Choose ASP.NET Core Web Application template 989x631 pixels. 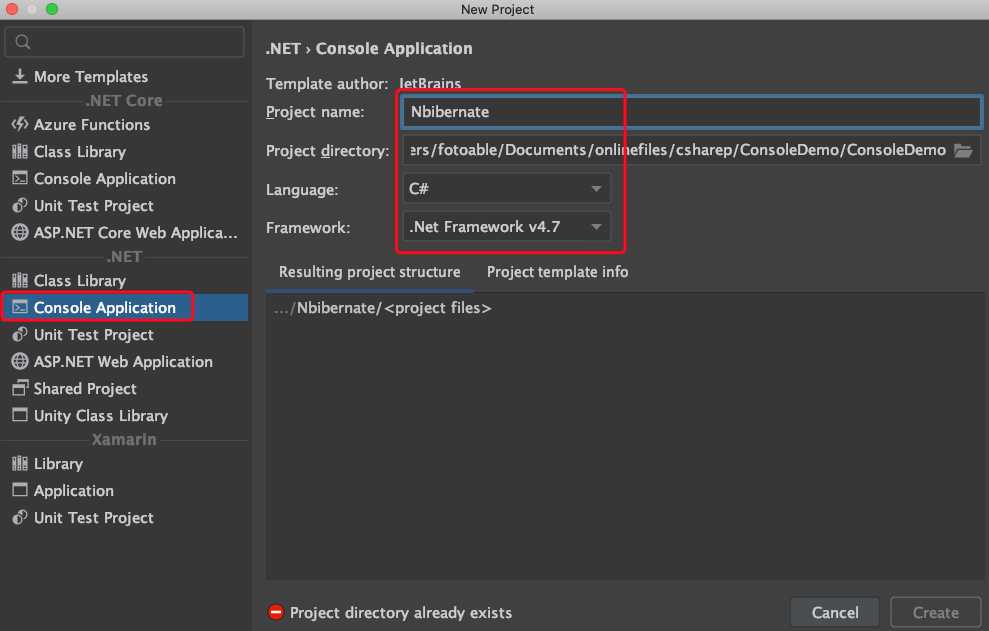[x=135, y=233]
